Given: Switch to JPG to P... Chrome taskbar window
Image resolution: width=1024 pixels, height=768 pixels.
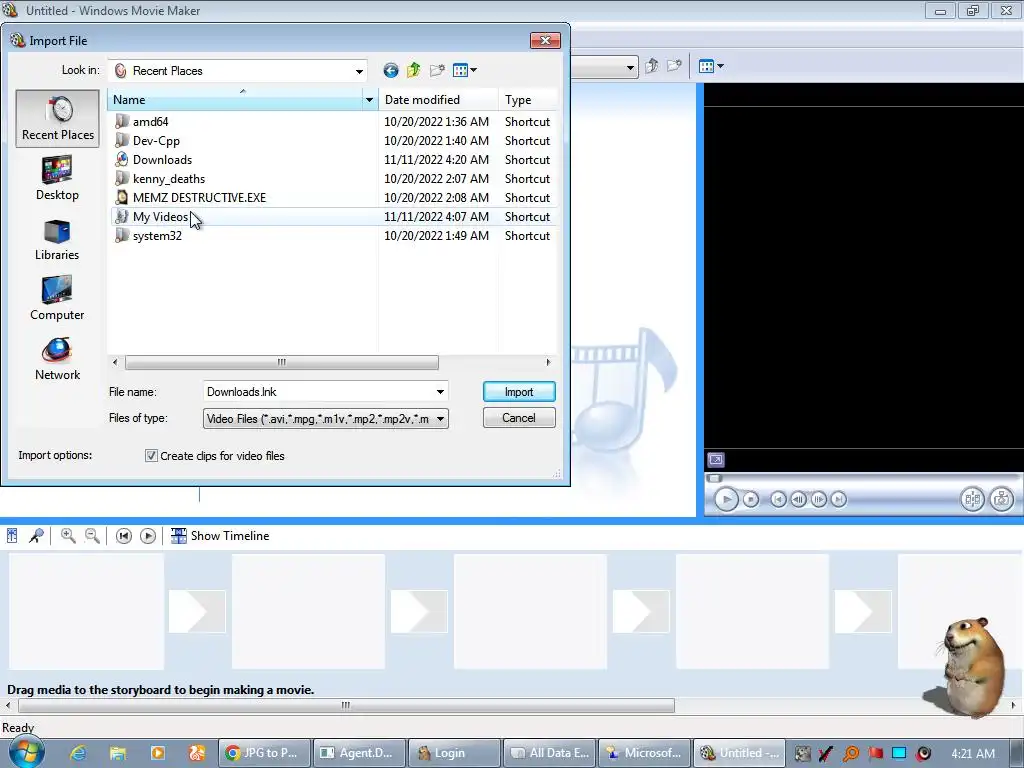Looking at the screenshot, I should coord(263,753).
